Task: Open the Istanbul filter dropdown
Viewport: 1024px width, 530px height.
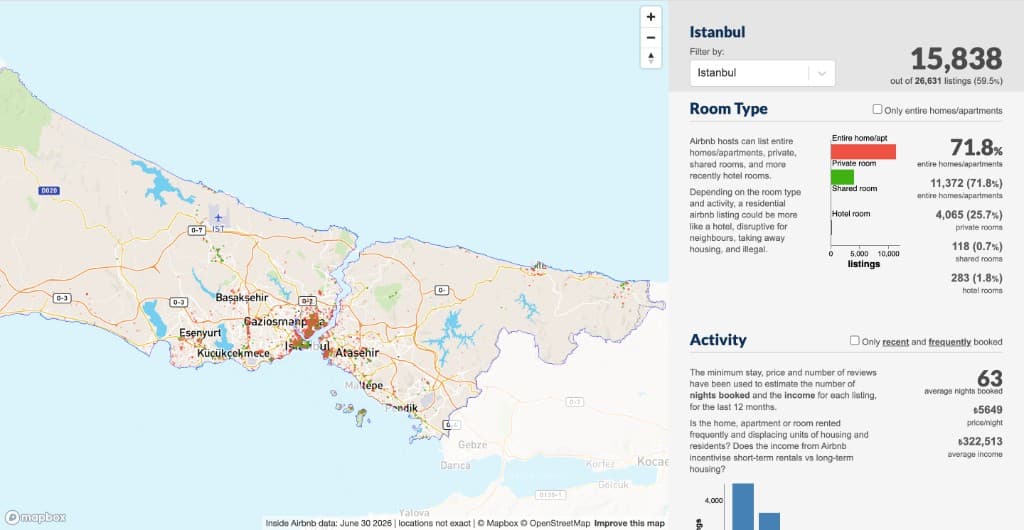Action: pyautogui.click(x=762, y=73)
